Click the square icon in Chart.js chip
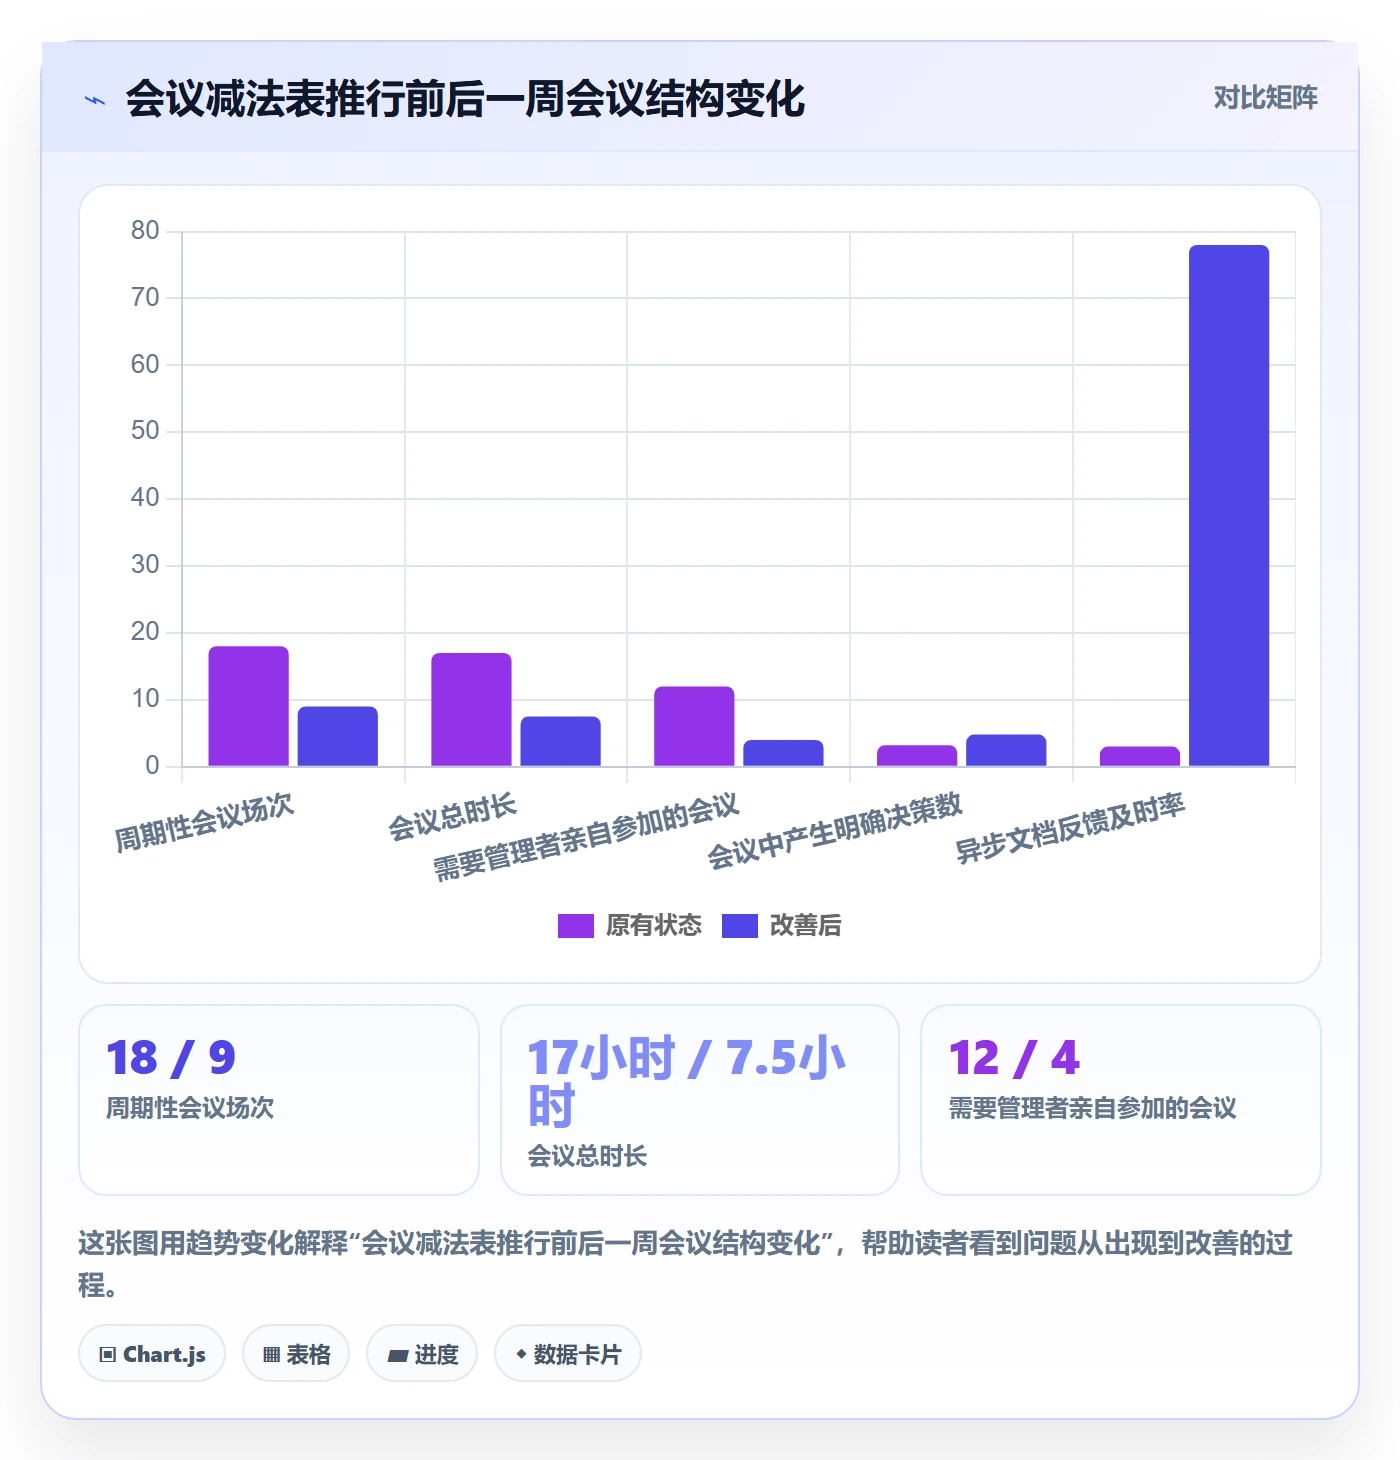 pos(108,1355)
